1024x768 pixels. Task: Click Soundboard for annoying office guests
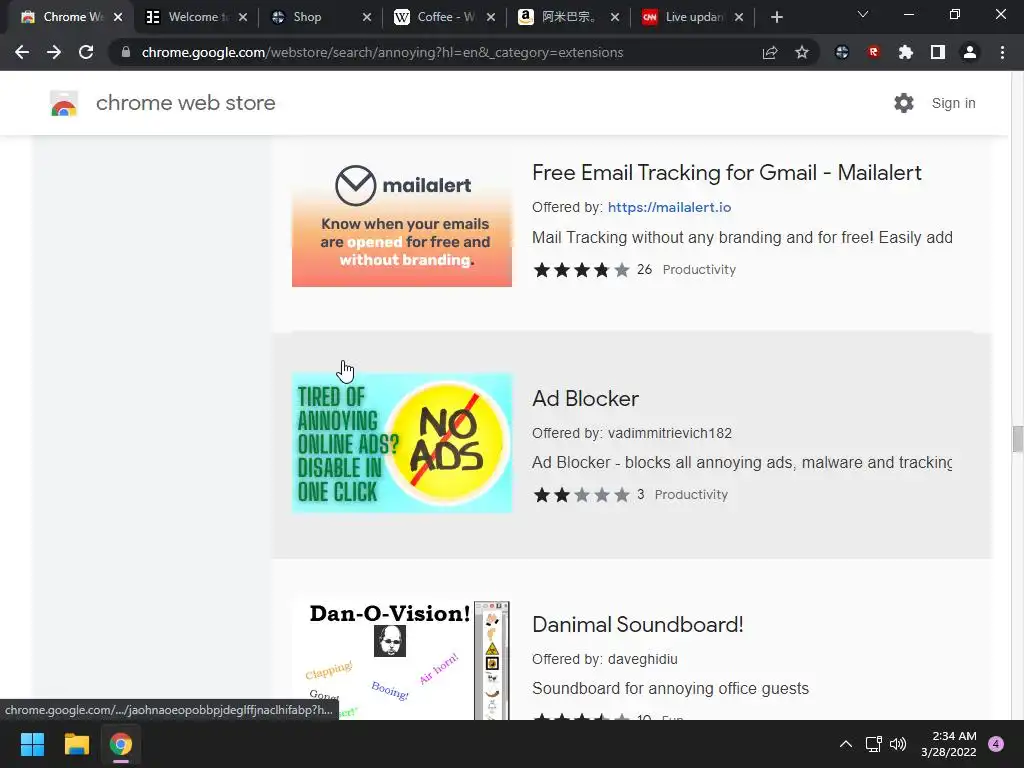670,688
